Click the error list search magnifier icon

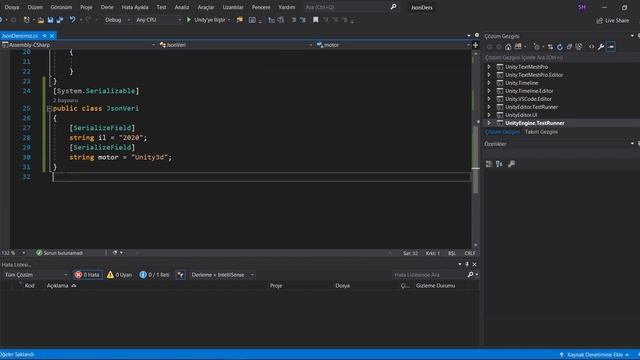(471, 275)
